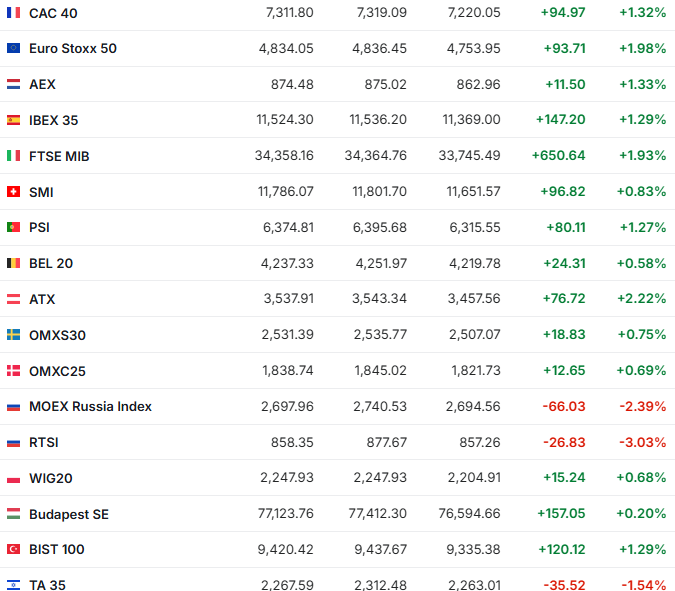This screenshot has height=591, width=675.
Task: Open the Euro Stoxx 50 index page
Action: pyautogui.click(x=73, y=48)
